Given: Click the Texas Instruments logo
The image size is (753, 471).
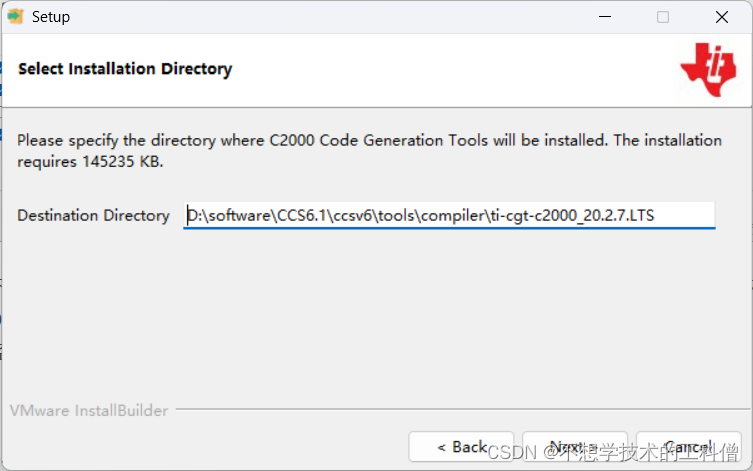Looking at the screenshot, I should point(709,70).
